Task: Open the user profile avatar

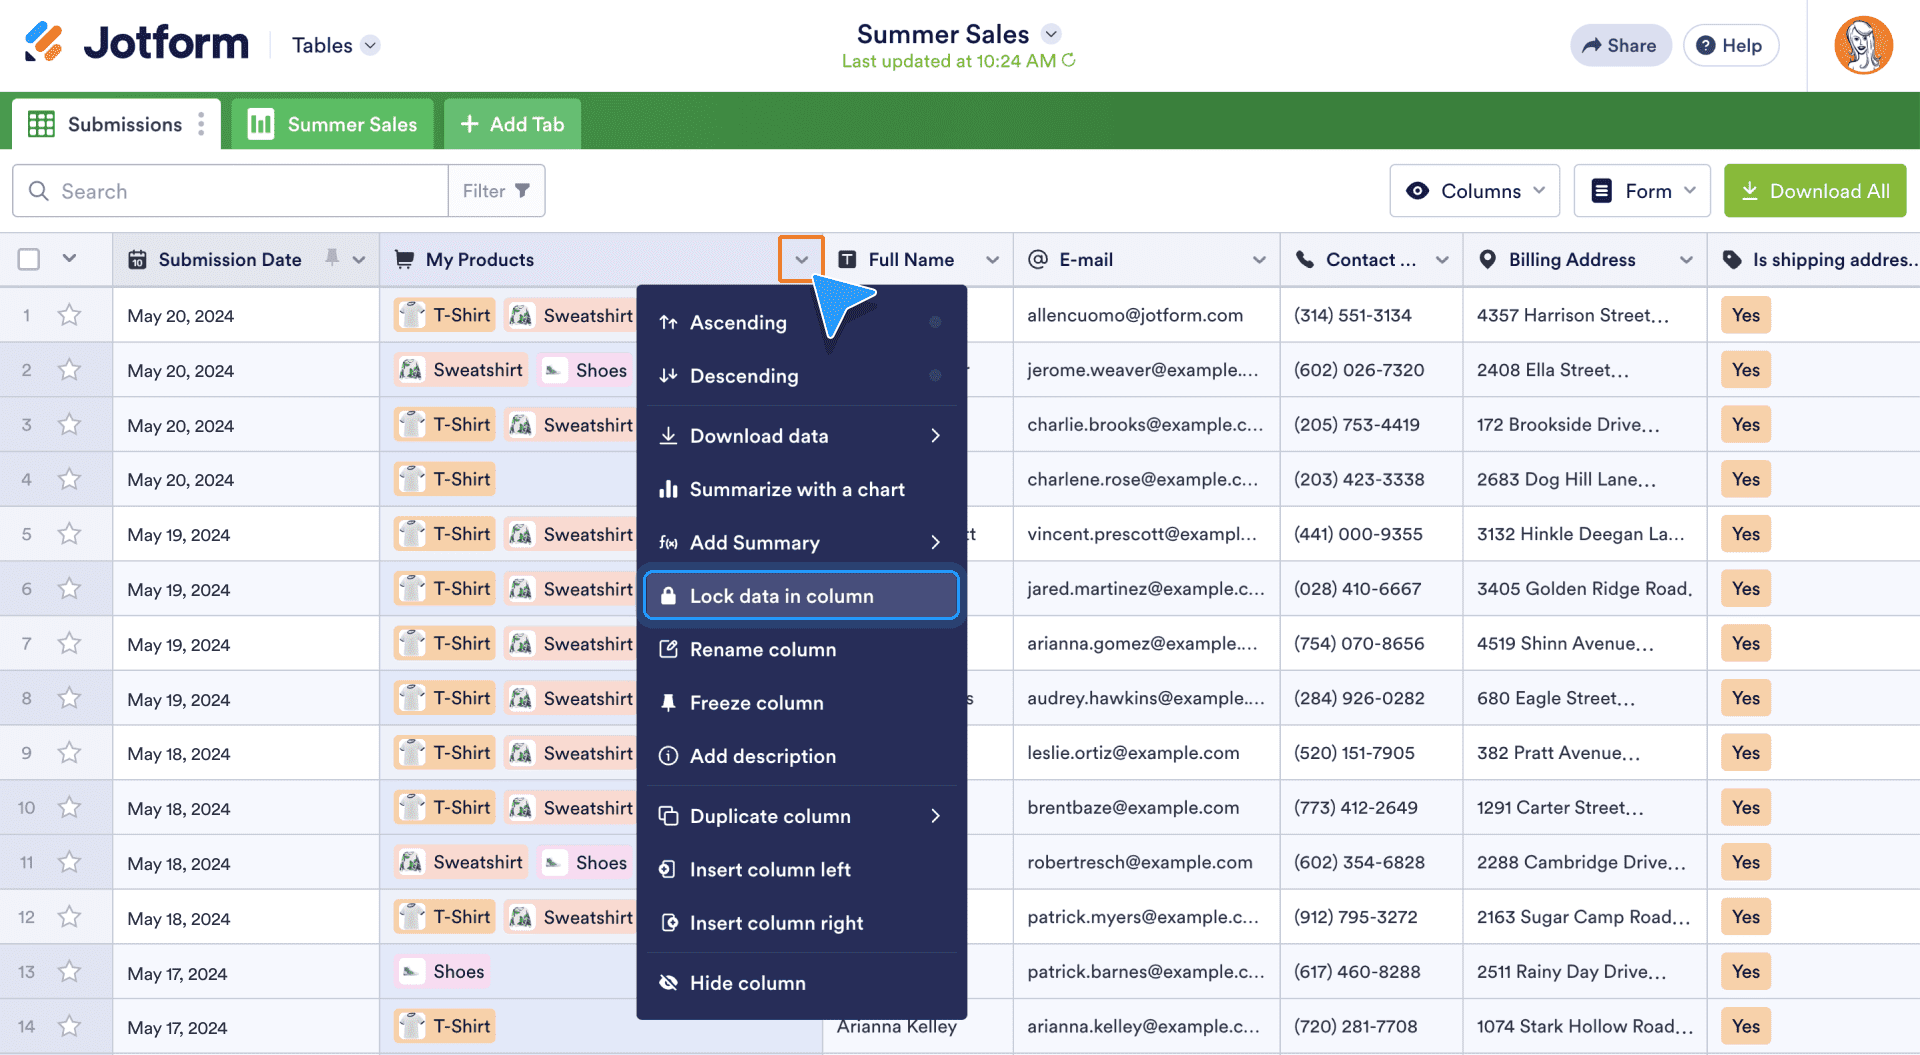Action: coord(1863,45)
